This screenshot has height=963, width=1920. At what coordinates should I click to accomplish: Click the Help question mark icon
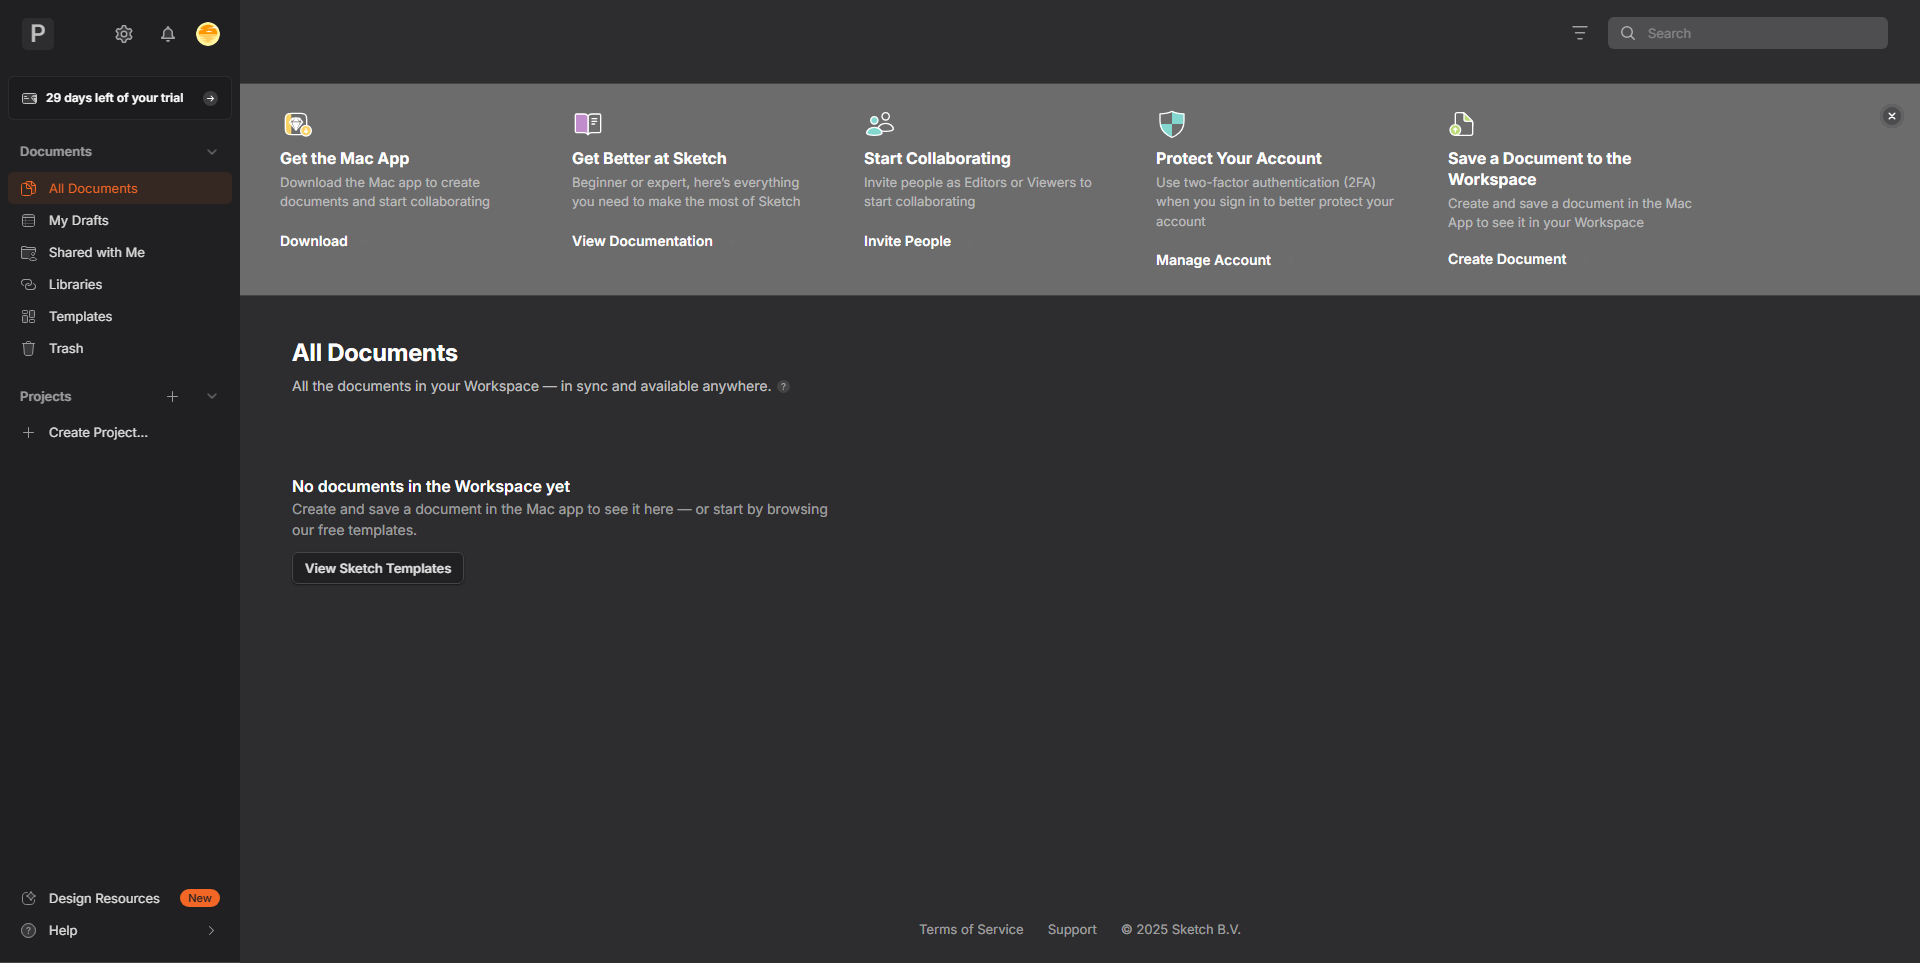tap(29, 930)
